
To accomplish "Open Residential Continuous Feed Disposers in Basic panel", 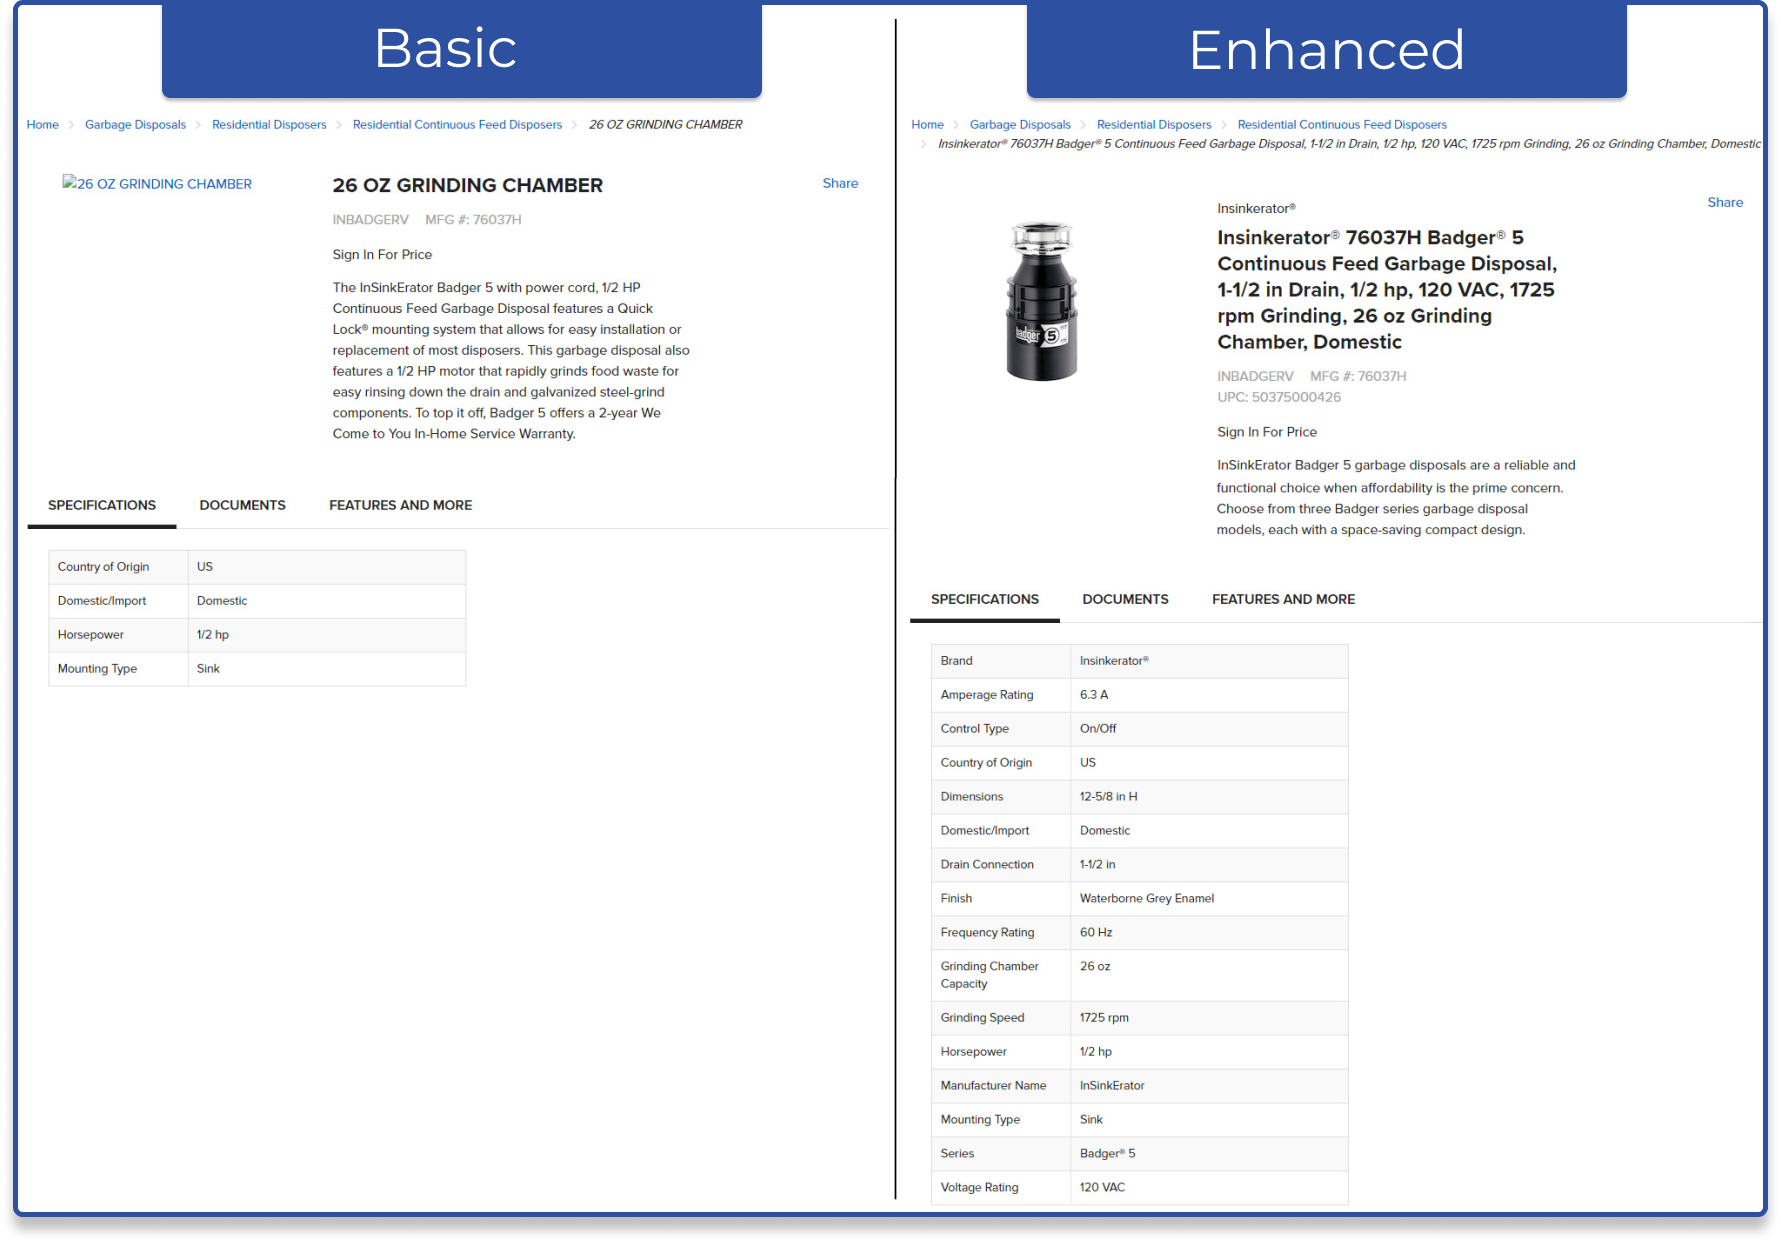I will pos(457,125).
